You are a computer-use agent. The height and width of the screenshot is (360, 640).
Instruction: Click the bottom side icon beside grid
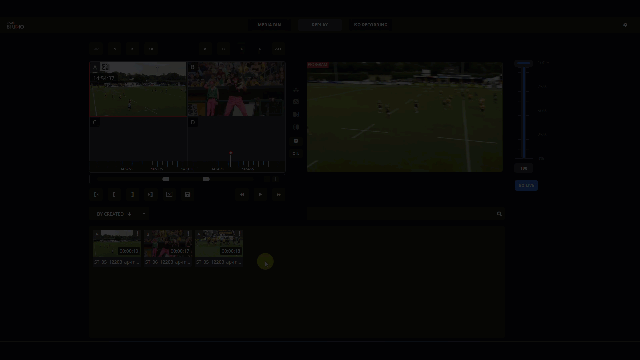click(x=296, y=154)
